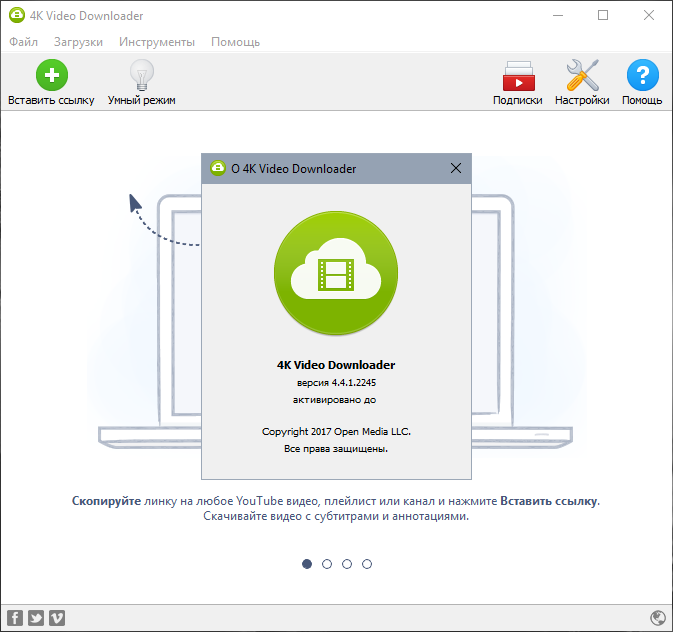Open the Facebook icon in the status bar
This screenshot has height=632, width=673.
[15, 618]
